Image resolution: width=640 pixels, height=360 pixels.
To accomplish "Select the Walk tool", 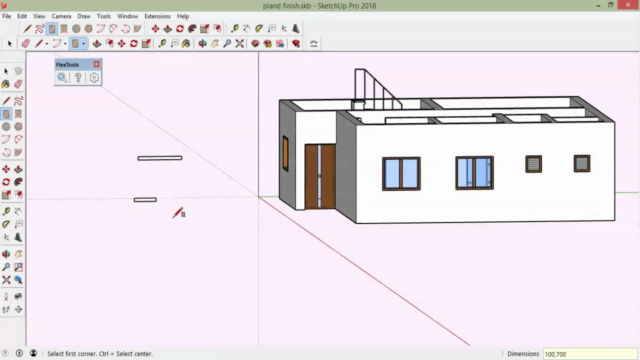I will tap(6, 309).
